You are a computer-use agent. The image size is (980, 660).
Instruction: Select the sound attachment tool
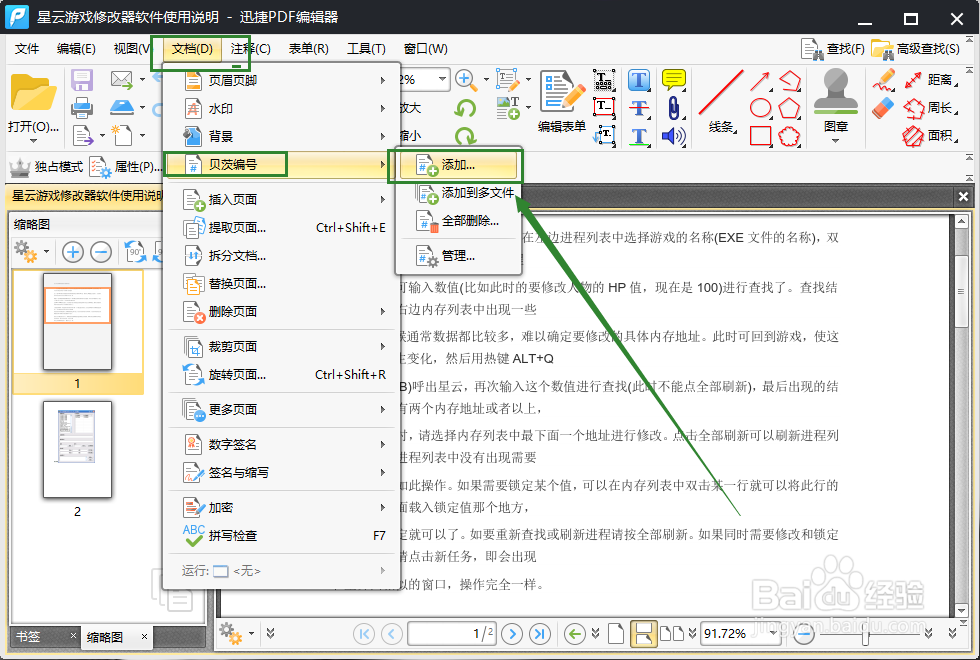point(673,137)
